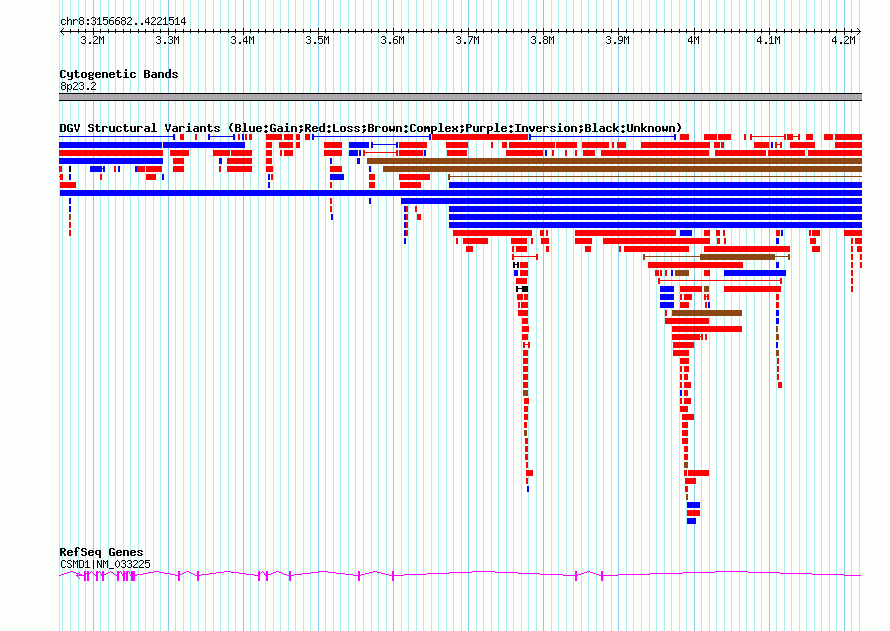Viewport: 890px width, 631px height.
Task: Click the right arrow at ruler end
Action: click(x=859, y=31)
